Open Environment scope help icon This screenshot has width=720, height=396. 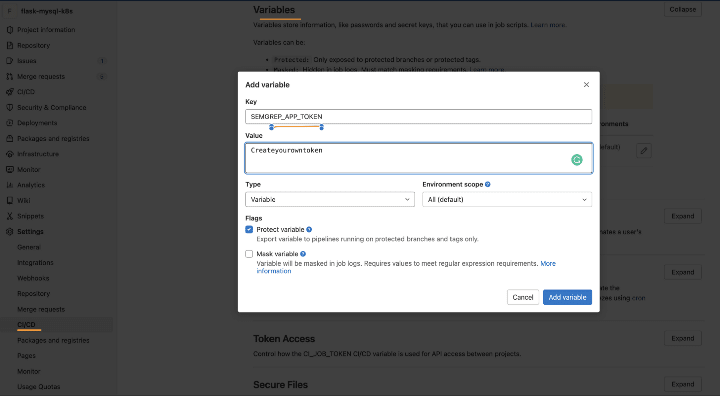488,184
